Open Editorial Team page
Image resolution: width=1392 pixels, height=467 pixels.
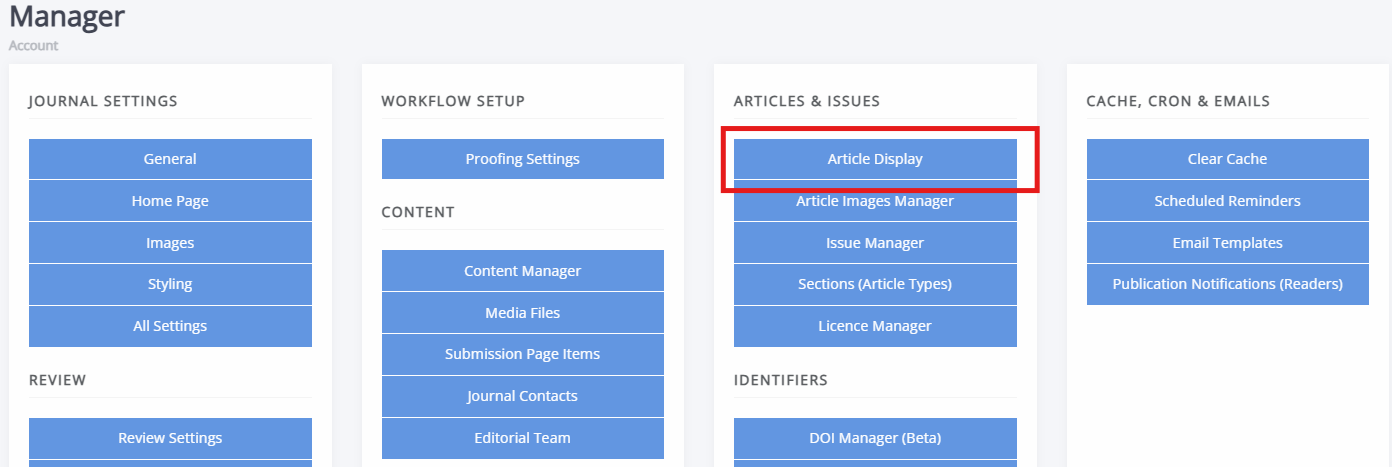click(523, 438)
